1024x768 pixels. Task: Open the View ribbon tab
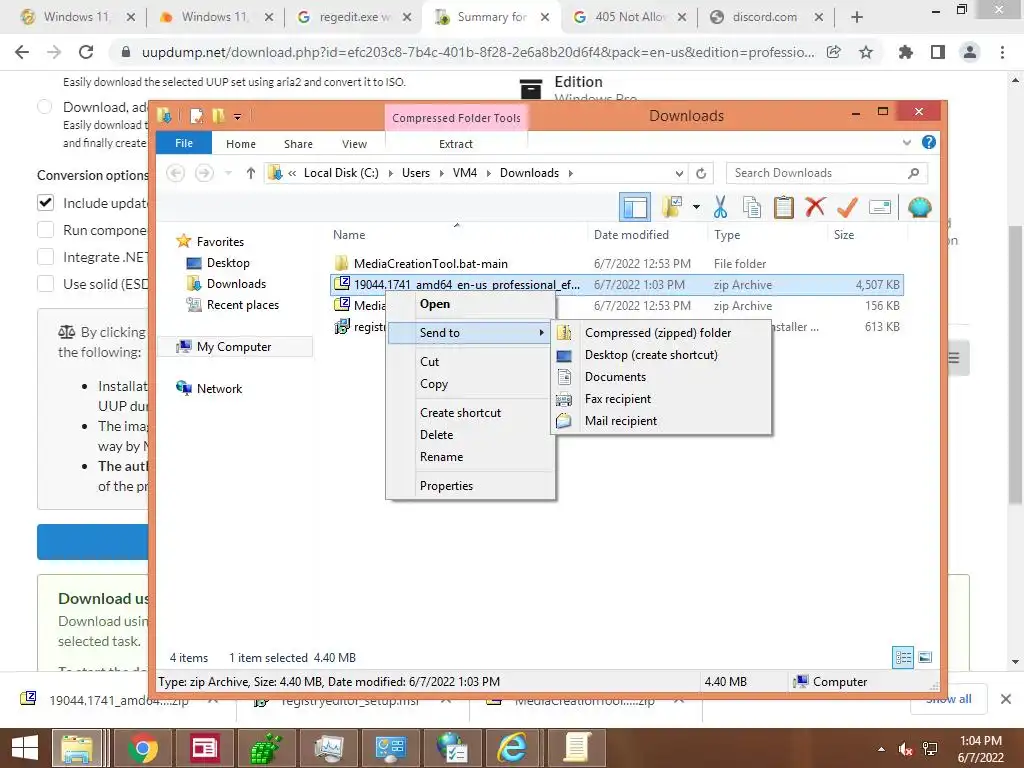pyautogui.click(x=354, y=144)
